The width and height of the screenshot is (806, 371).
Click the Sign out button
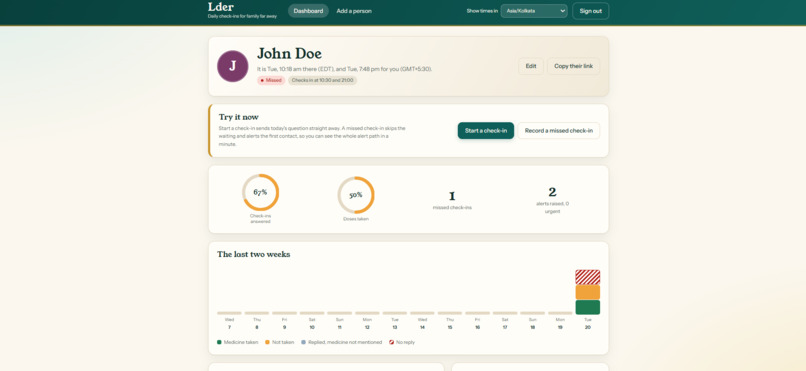click(591, 11)
